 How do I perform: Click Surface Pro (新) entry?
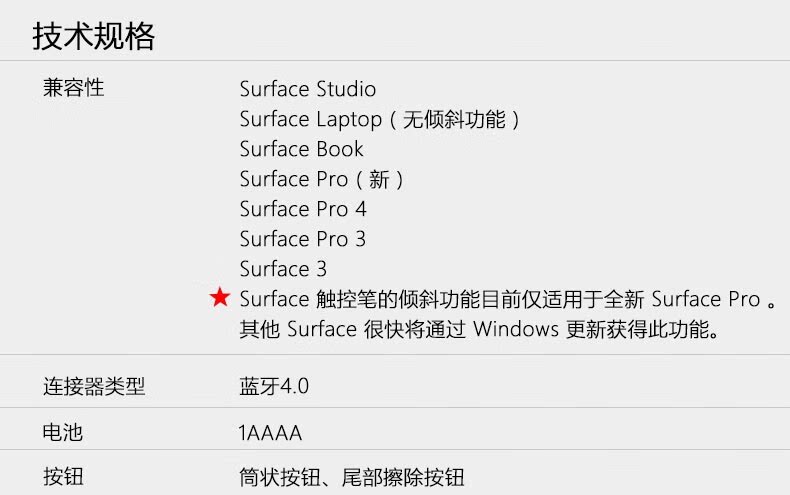click(x=321, y=179)
